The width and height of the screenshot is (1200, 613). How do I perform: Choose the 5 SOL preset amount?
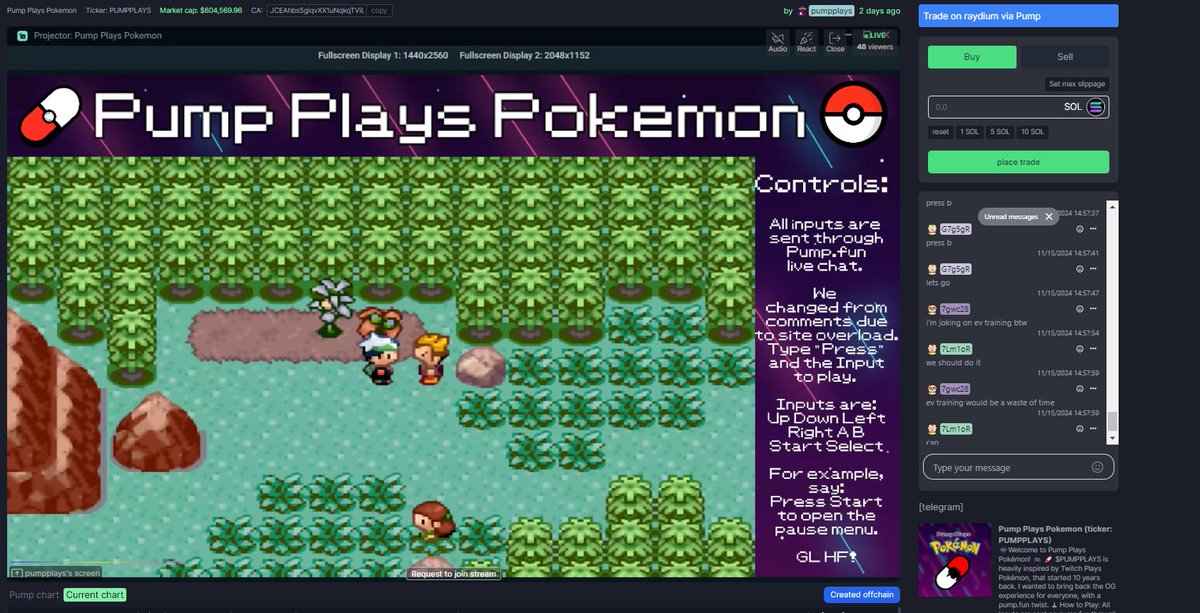pyautogui.click(x=1000, y=132)
